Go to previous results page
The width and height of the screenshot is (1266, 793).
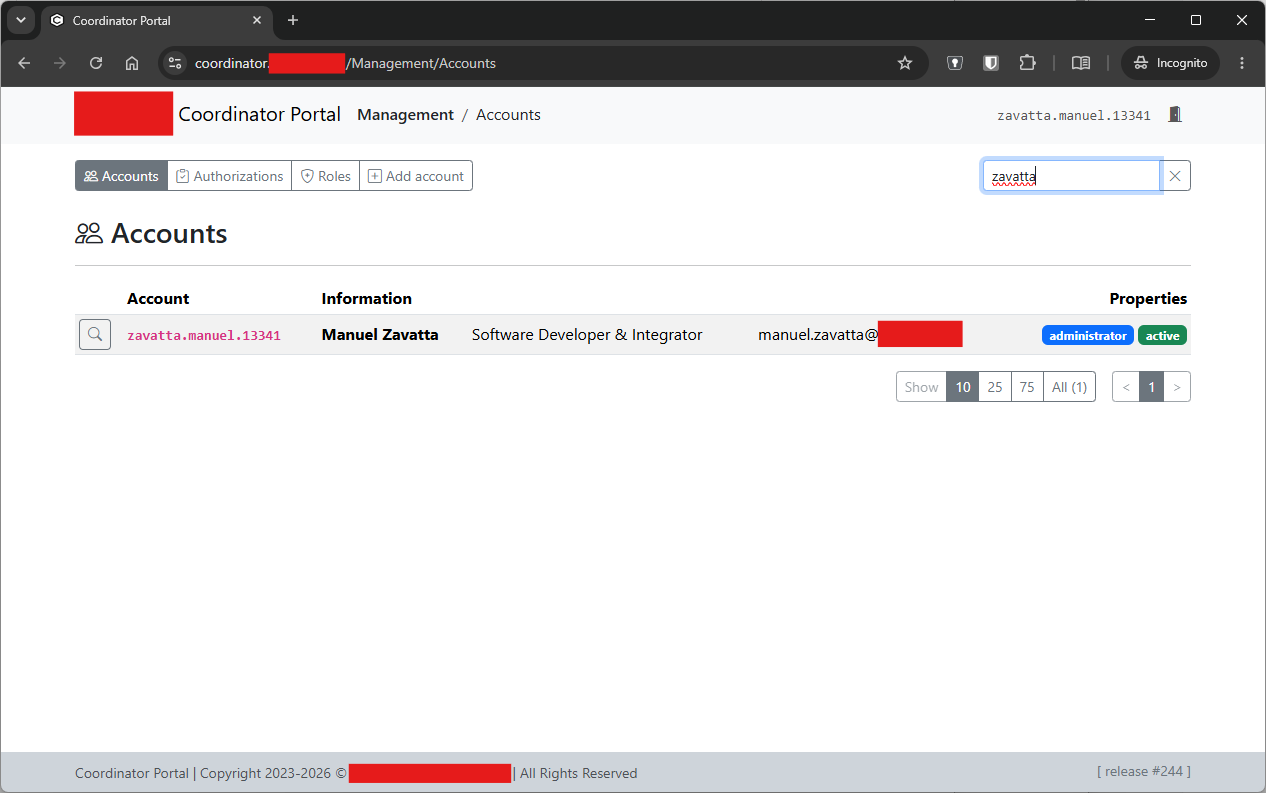[1126, 387]
